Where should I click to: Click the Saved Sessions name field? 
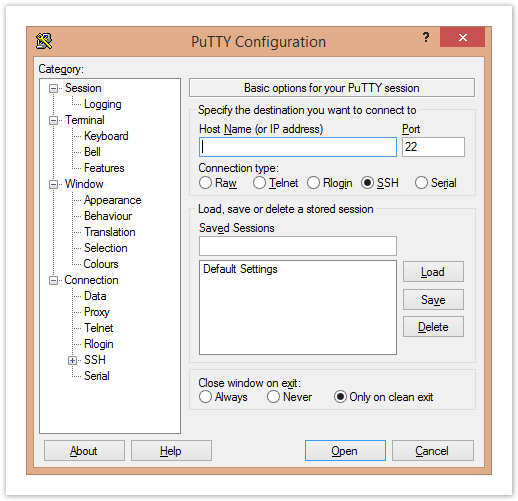pos(298,246)
